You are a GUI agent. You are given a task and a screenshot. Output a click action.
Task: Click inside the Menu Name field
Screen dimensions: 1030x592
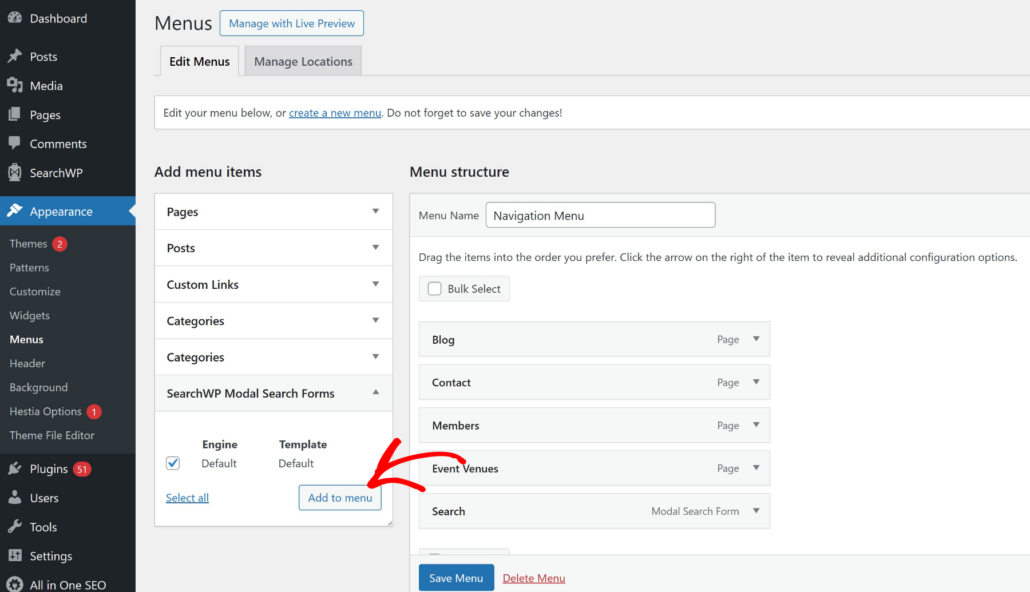600,215
